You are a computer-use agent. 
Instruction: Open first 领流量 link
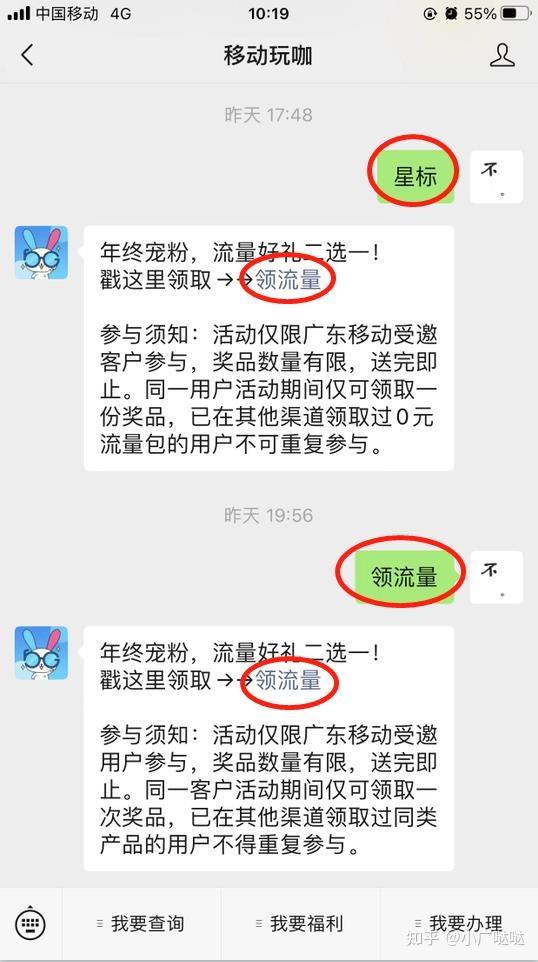pyautogui.click(x=288, y=280)
